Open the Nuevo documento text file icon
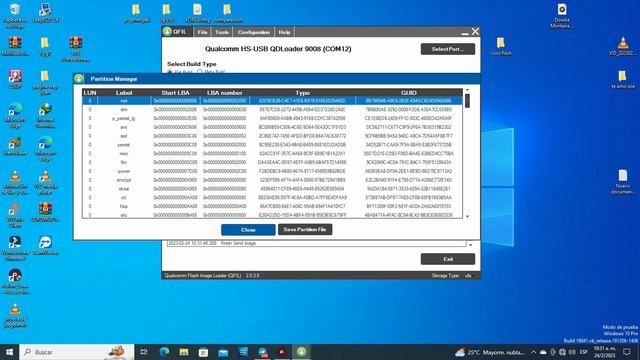Image resolution: width=640 pixels, height=360 pixels. [x=622, y=182]
